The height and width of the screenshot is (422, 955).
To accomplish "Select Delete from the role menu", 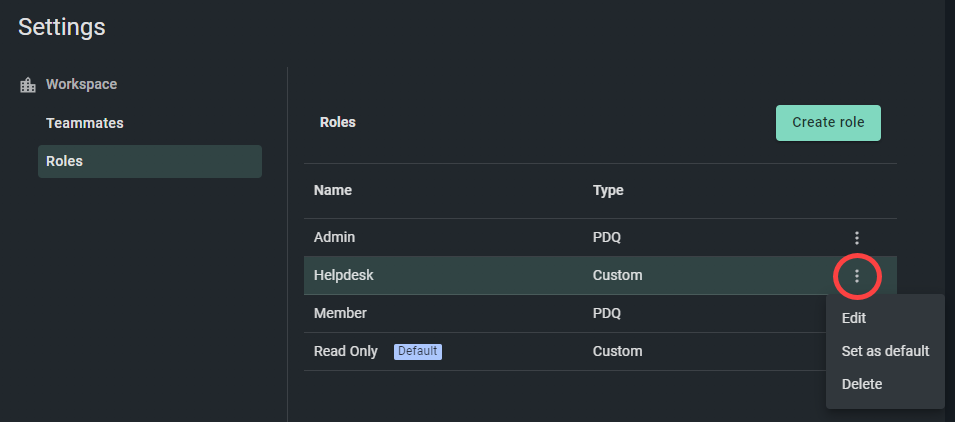I will [x=861, y=384].
